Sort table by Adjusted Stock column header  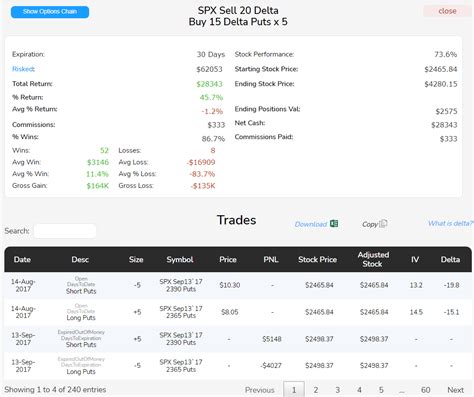[373, 259]
